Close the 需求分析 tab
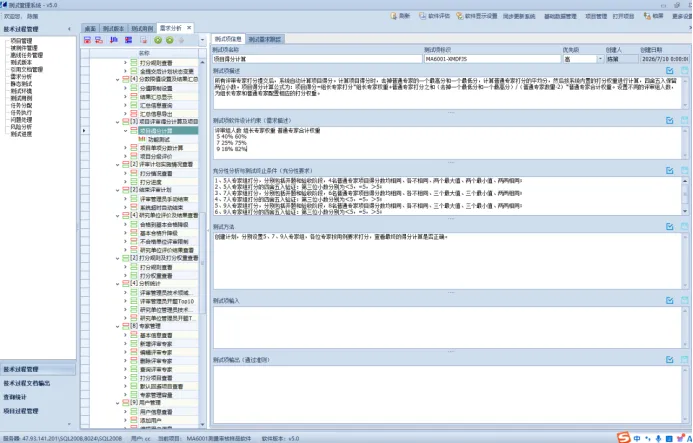The height and width of the screenshot is (443, 693). [x=189, y=27]
